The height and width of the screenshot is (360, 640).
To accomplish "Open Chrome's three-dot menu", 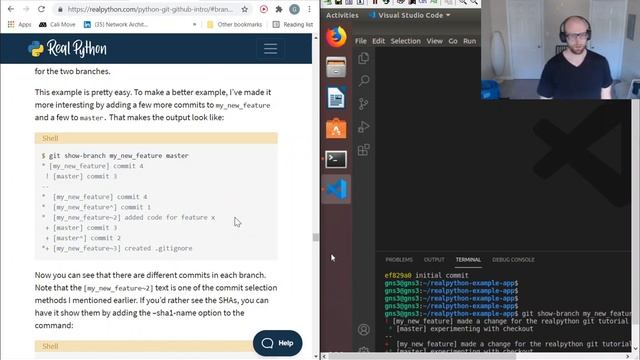I will (309, 9).
